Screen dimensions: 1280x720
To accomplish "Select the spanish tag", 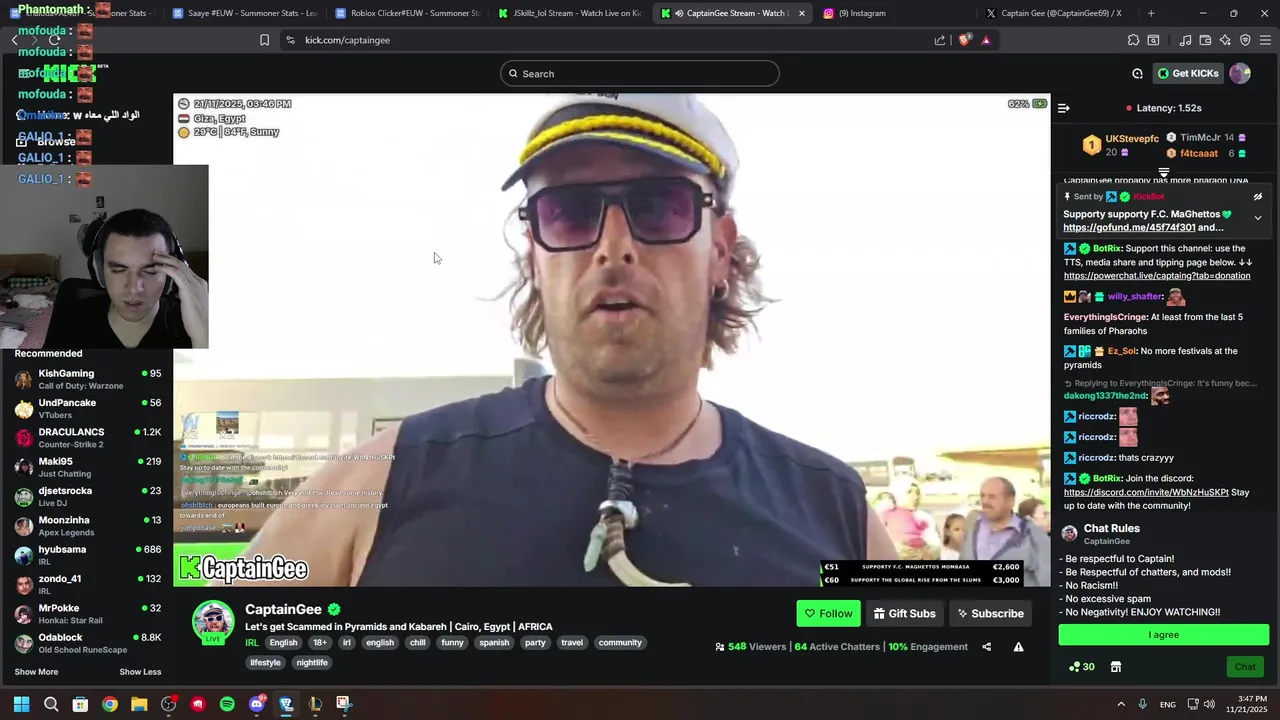I will [x=494, y=643].
